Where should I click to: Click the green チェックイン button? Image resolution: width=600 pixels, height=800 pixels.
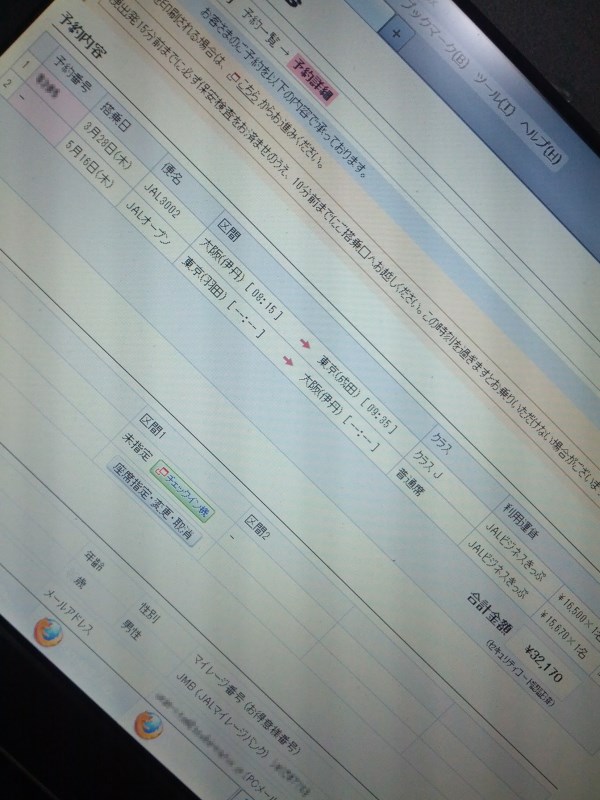[184, 491]
